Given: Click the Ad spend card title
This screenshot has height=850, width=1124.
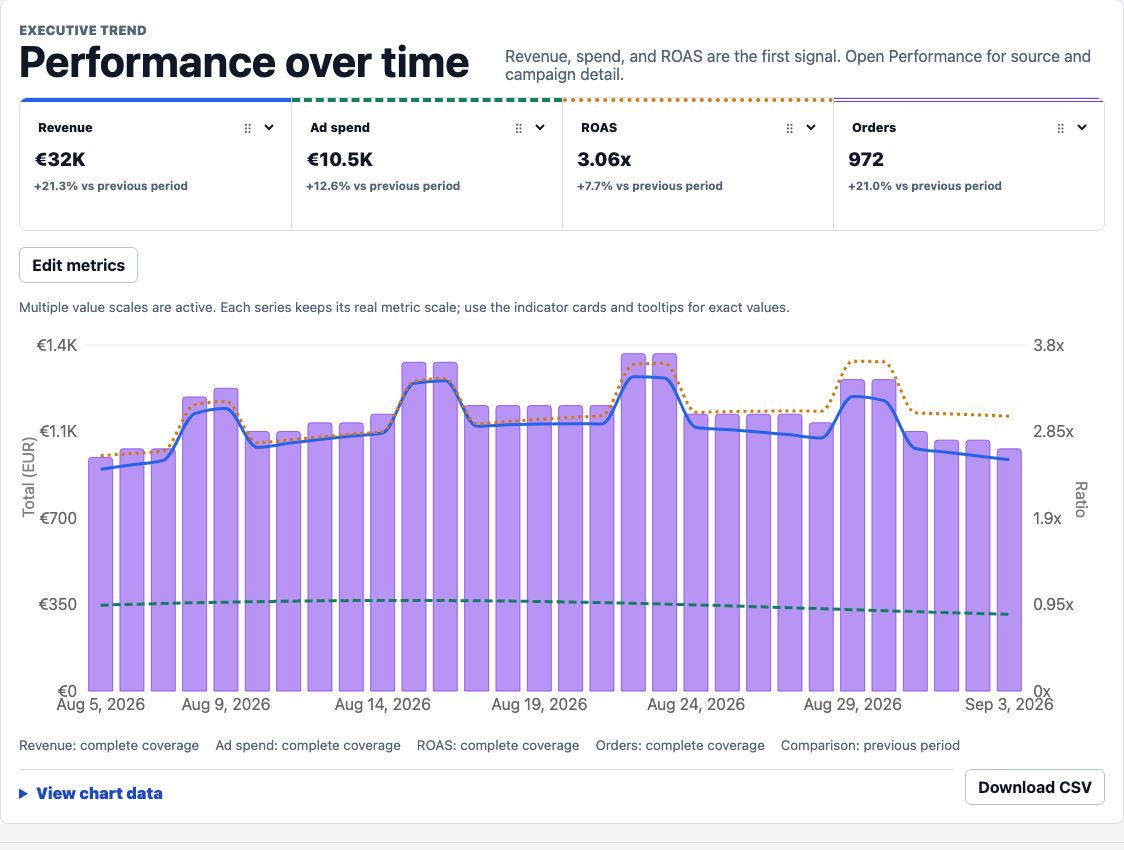Looking at the screenshot, I should [x=340, y=128].
